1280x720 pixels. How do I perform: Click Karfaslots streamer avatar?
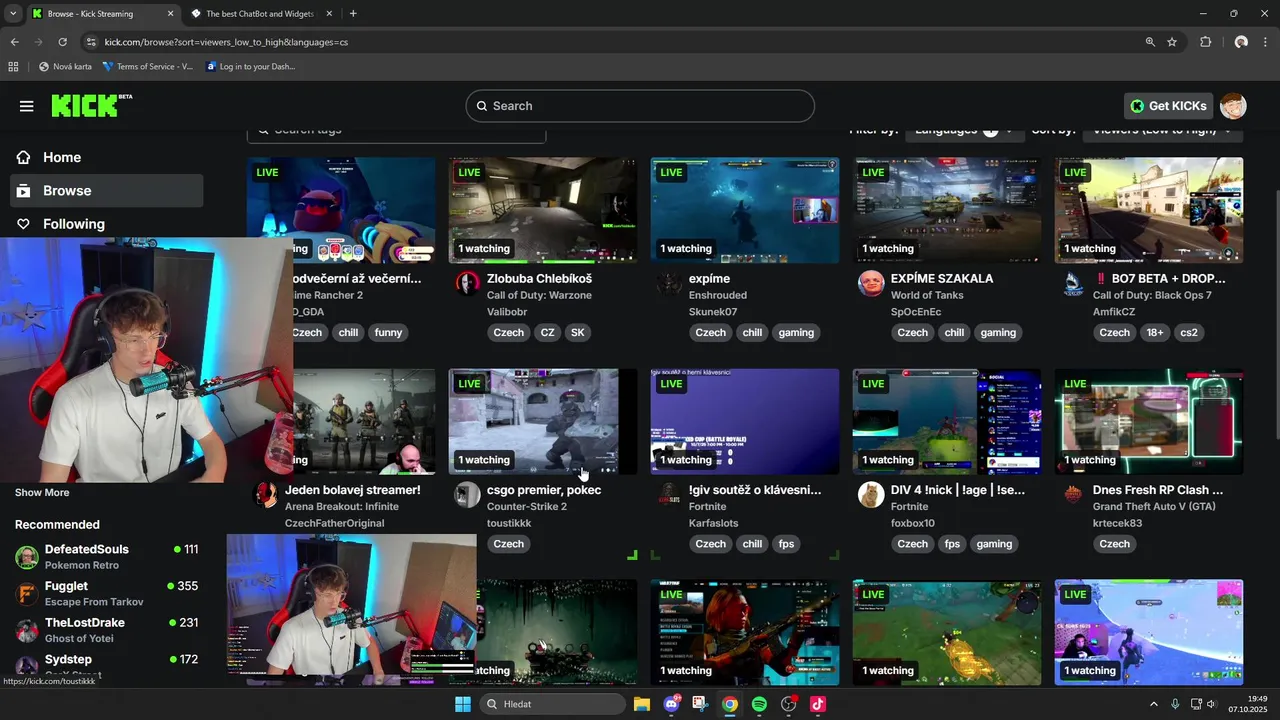tap(670, 495)
